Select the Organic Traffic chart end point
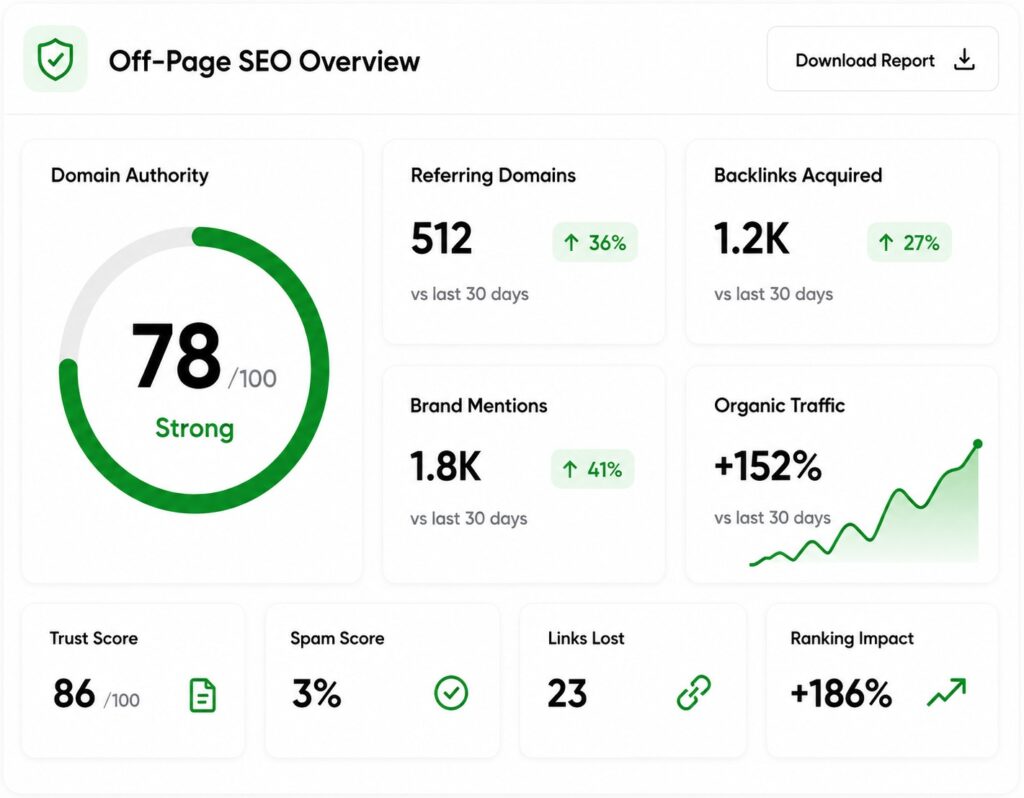 (978, 444)
